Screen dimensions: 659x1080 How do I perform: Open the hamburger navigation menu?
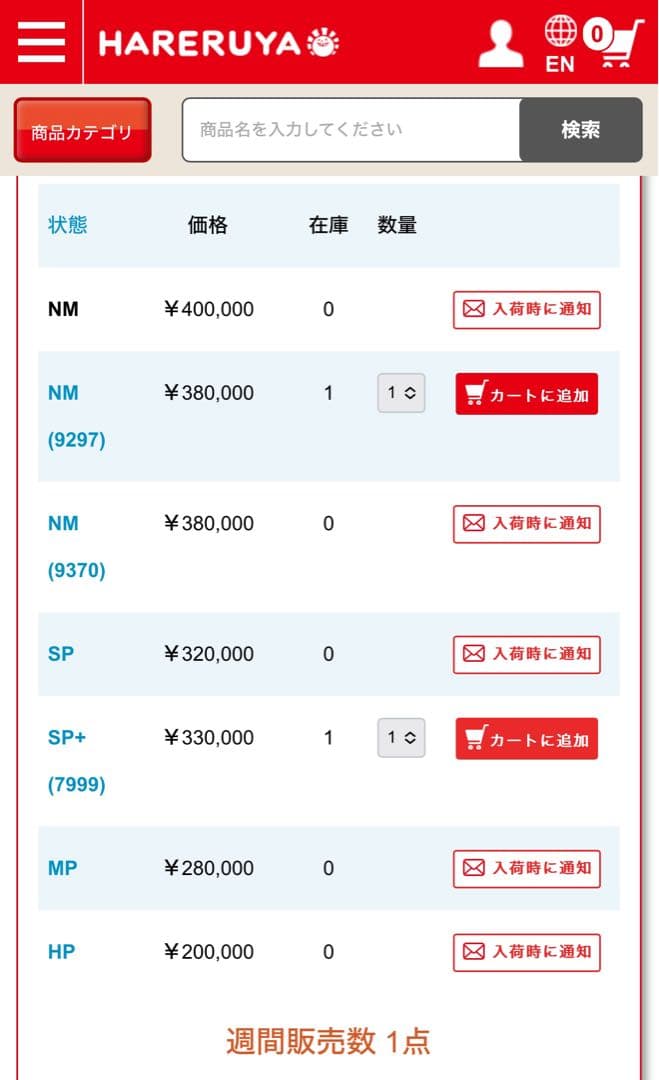(x=41, y=42)
